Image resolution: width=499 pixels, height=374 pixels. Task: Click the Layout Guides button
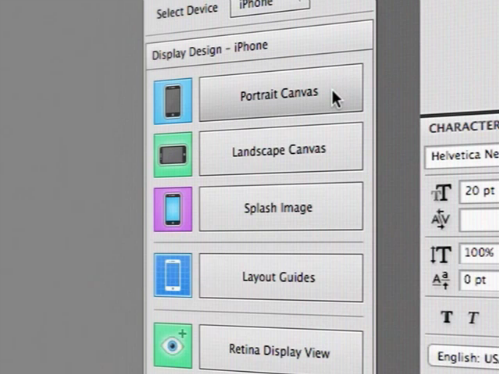coord(281,277)
